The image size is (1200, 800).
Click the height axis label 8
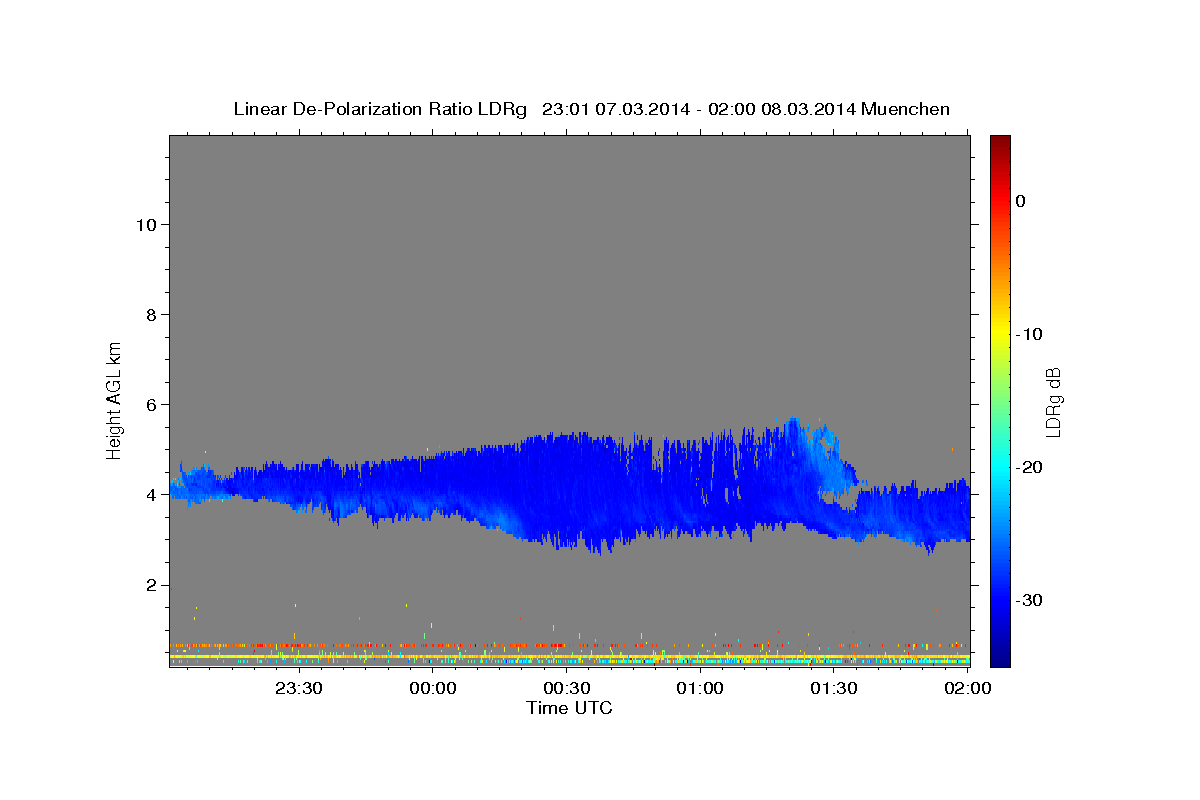pos(151,314)
